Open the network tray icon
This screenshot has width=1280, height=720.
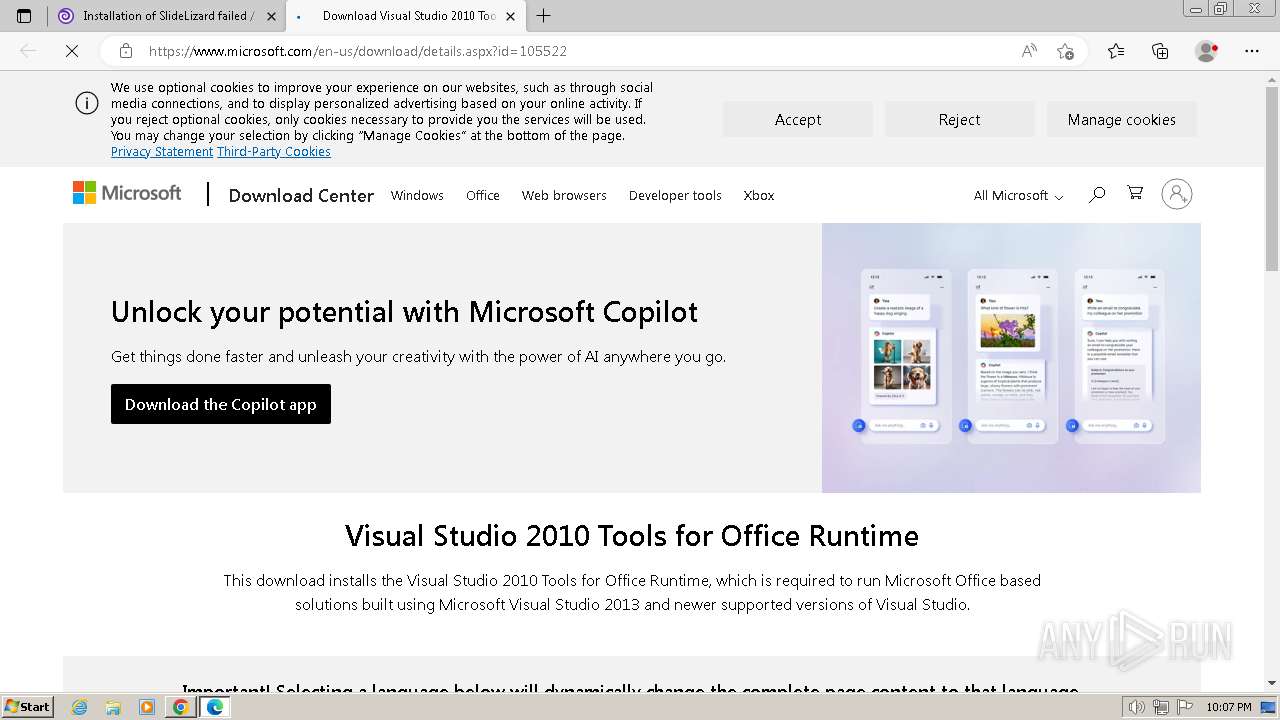click(1161, 707)
